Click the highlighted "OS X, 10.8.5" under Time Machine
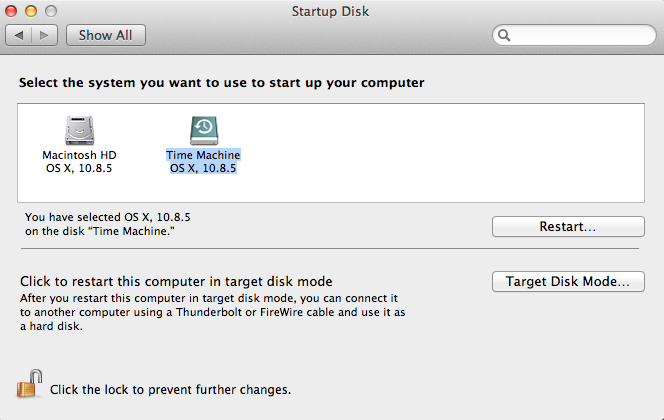The height and width of the screenshot is (420, 664). [x=203, y=169]
